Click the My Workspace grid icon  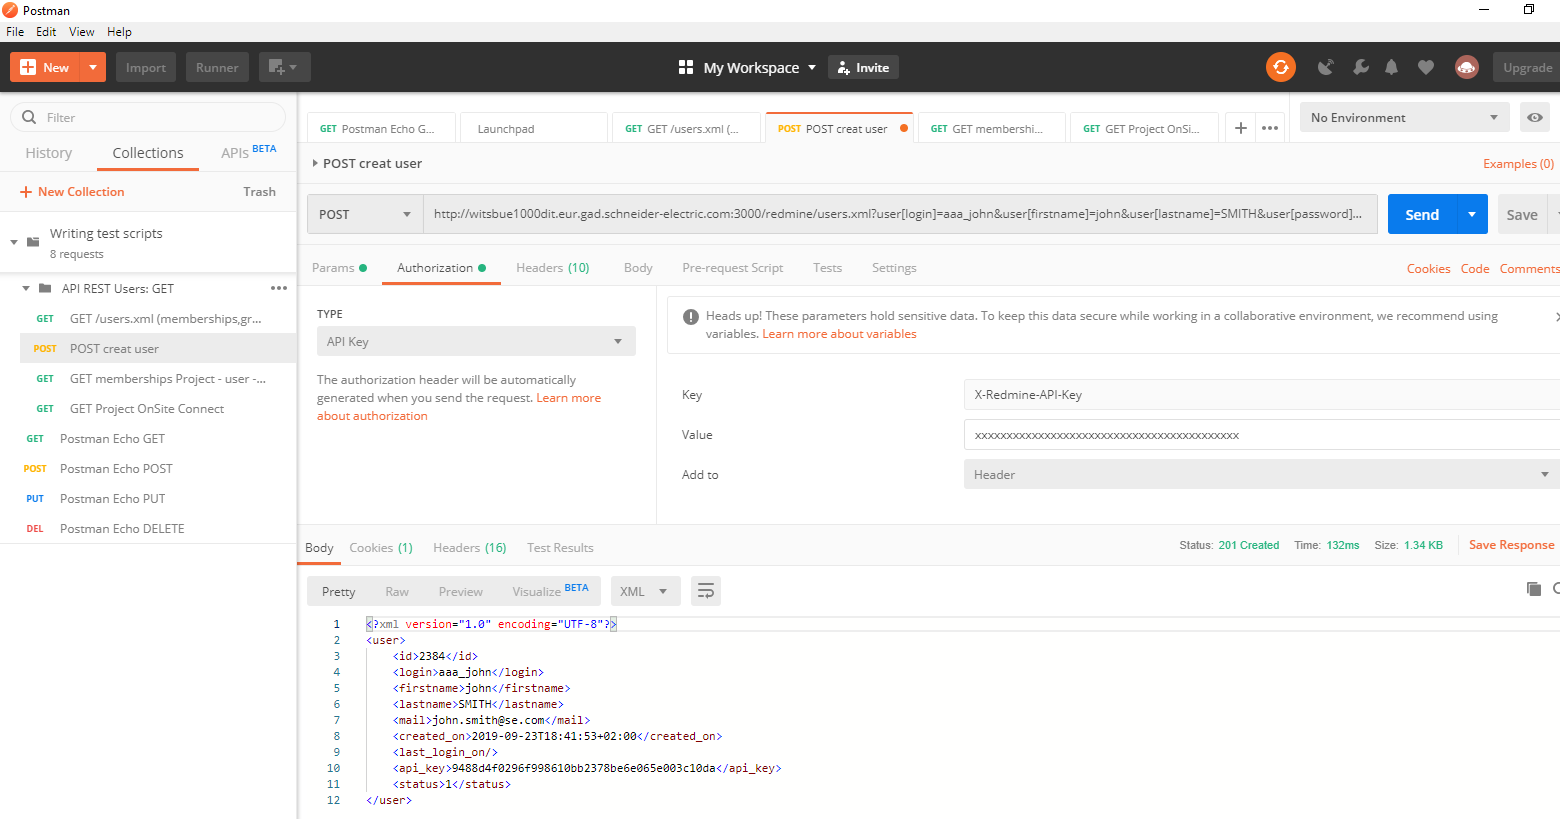(x=686, y=67)
